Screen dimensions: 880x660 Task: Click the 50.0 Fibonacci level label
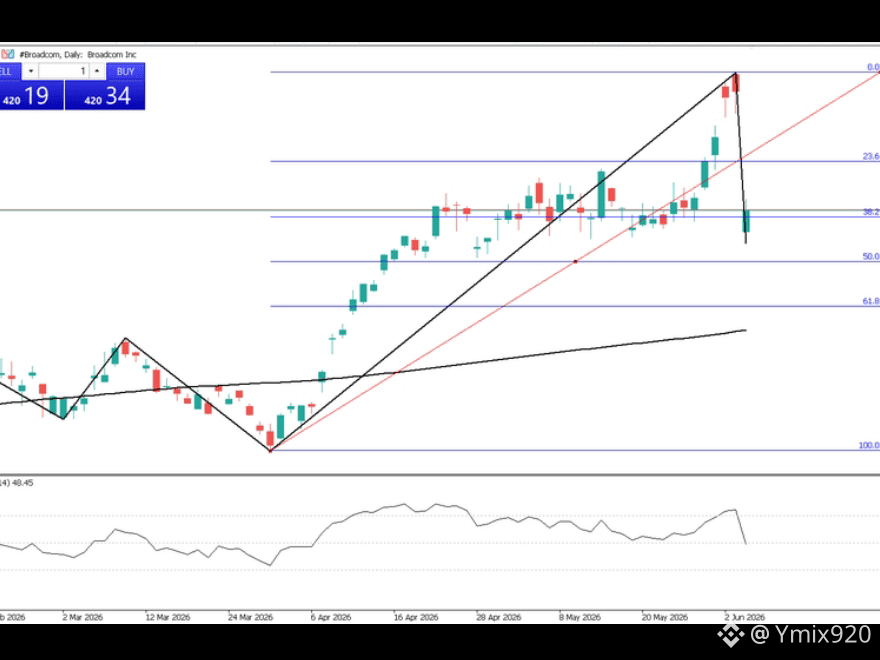(871, 256)
